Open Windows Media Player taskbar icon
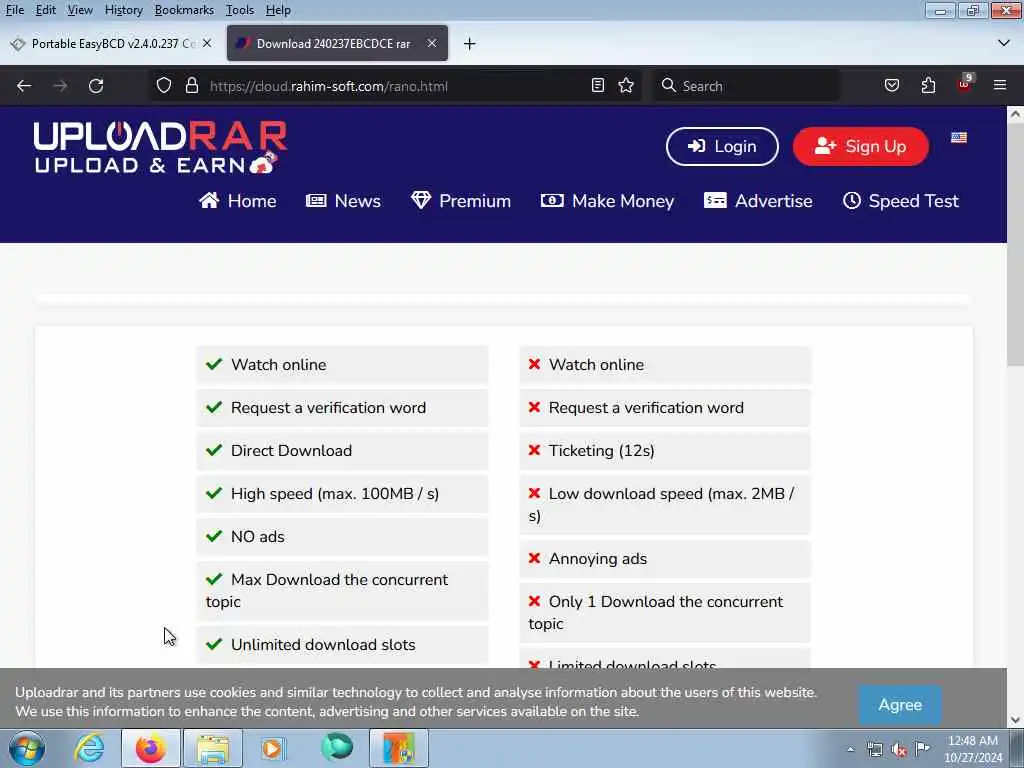This screenshot has width=1024, height=768. [273, 748]
